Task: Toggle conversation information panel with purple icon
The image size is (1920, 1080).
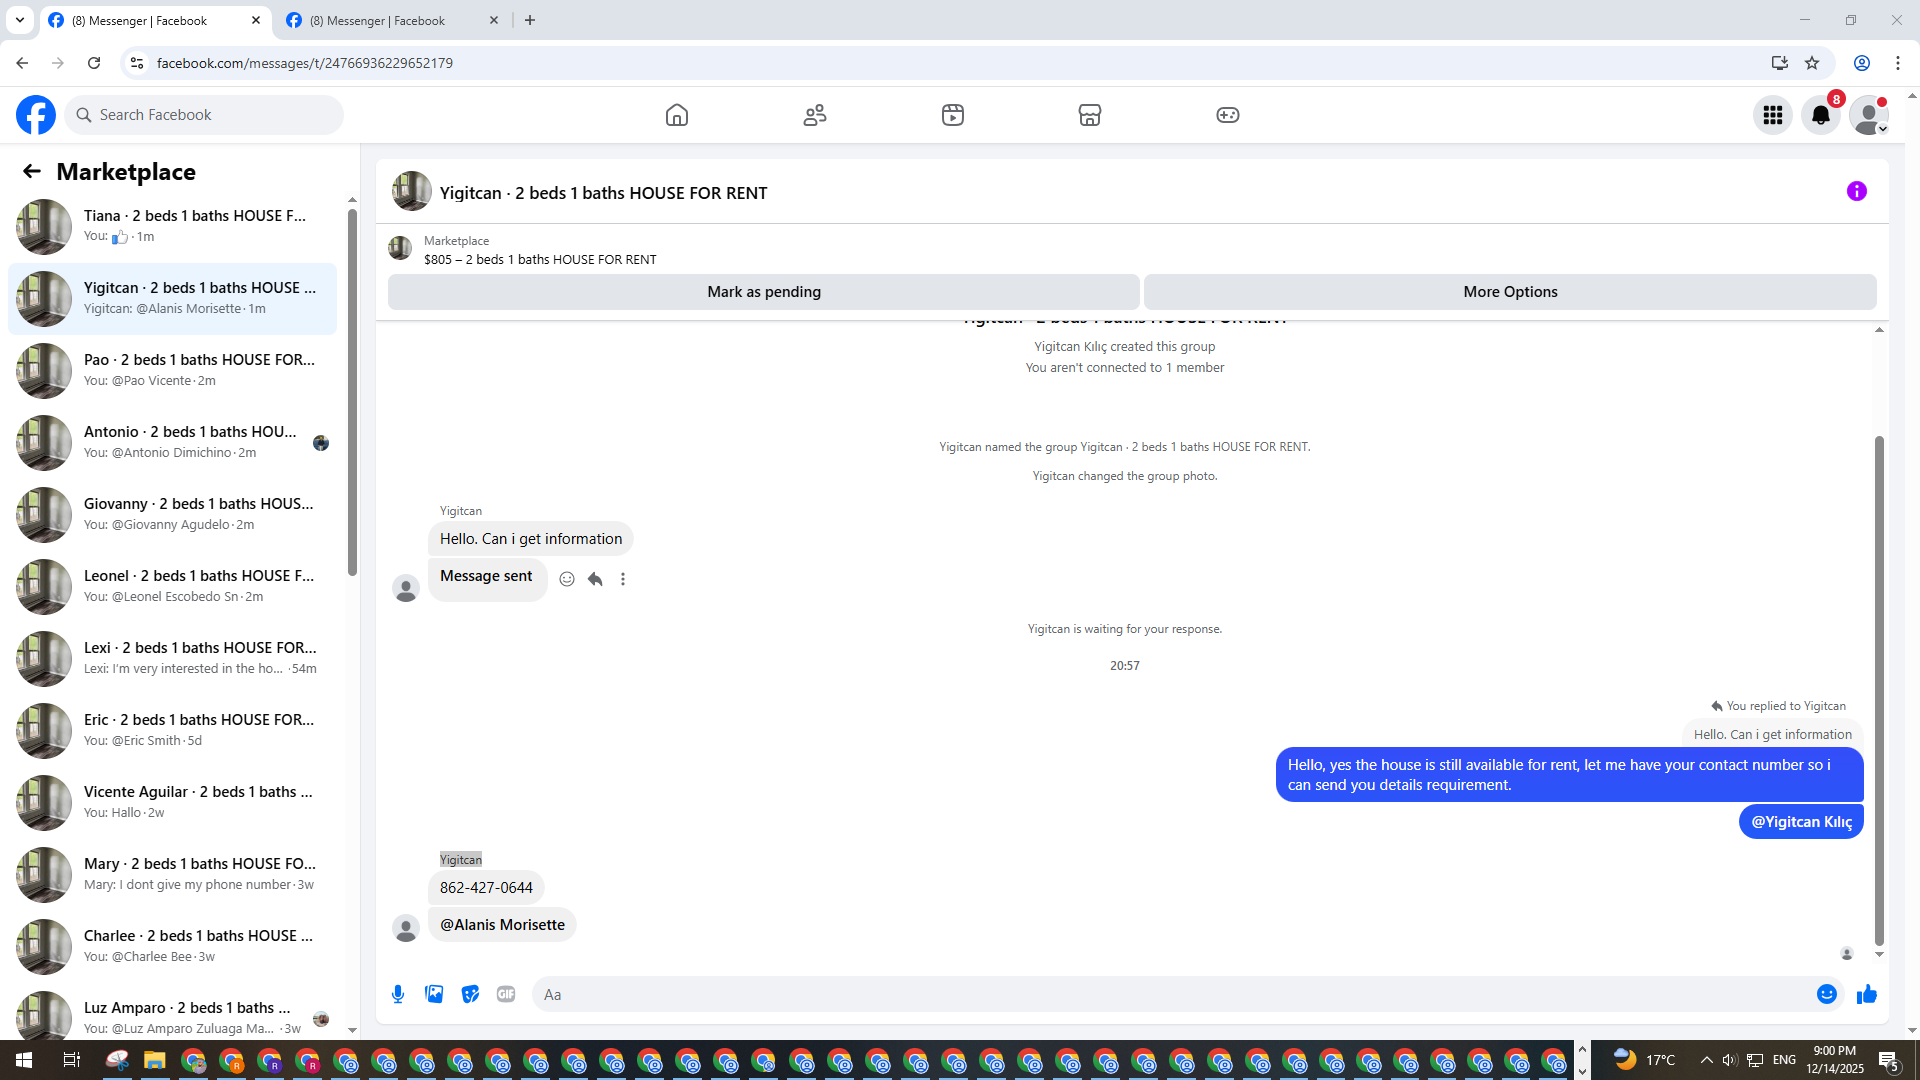Action: [1857, 191]
